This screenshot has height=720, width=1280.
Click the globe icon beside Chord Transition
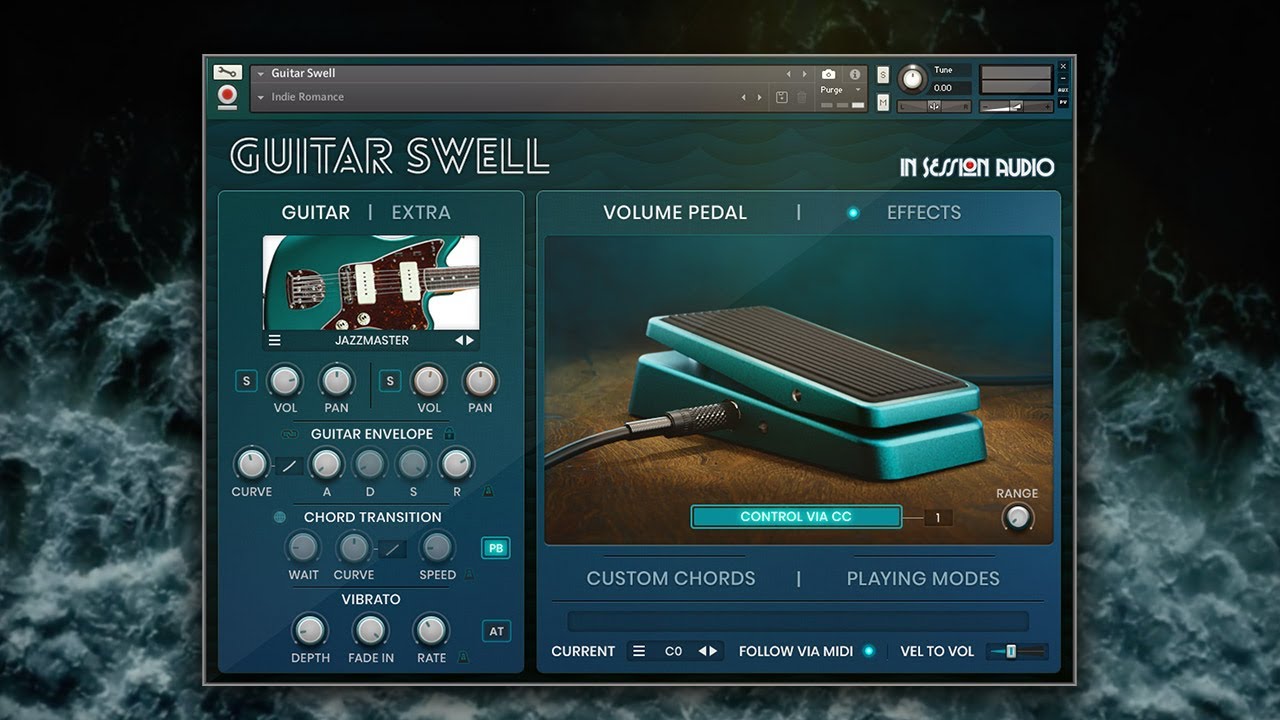point(280,517)
